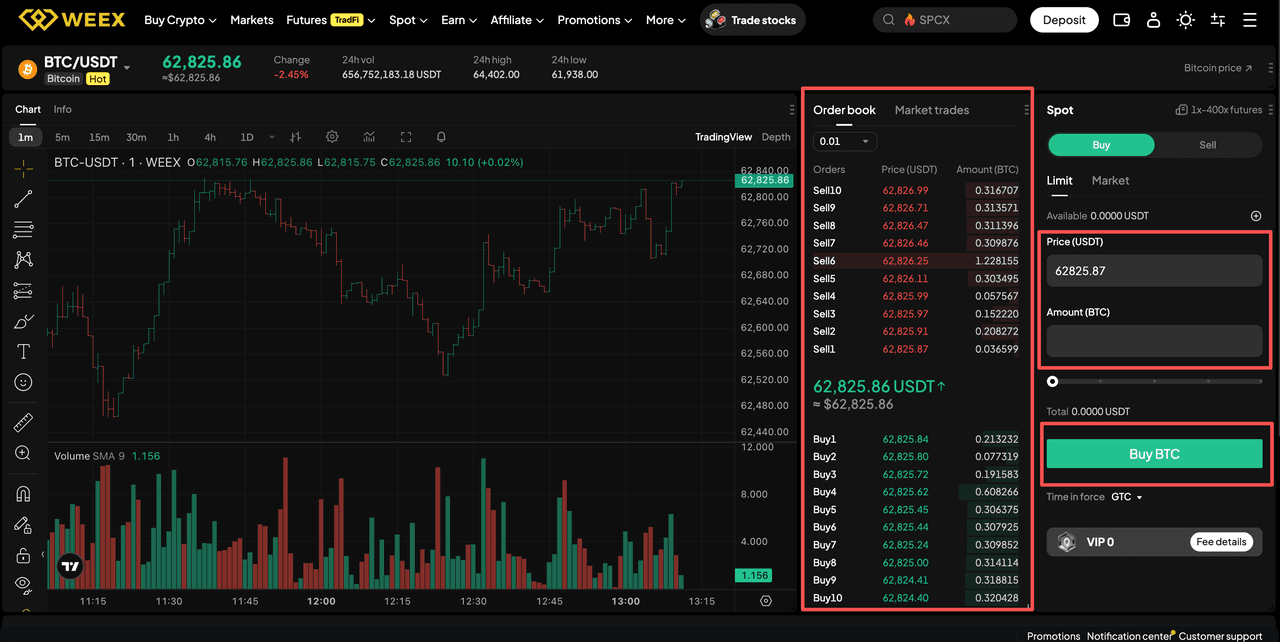Open trading layout preferences sliders icon

coord(1218,20)
